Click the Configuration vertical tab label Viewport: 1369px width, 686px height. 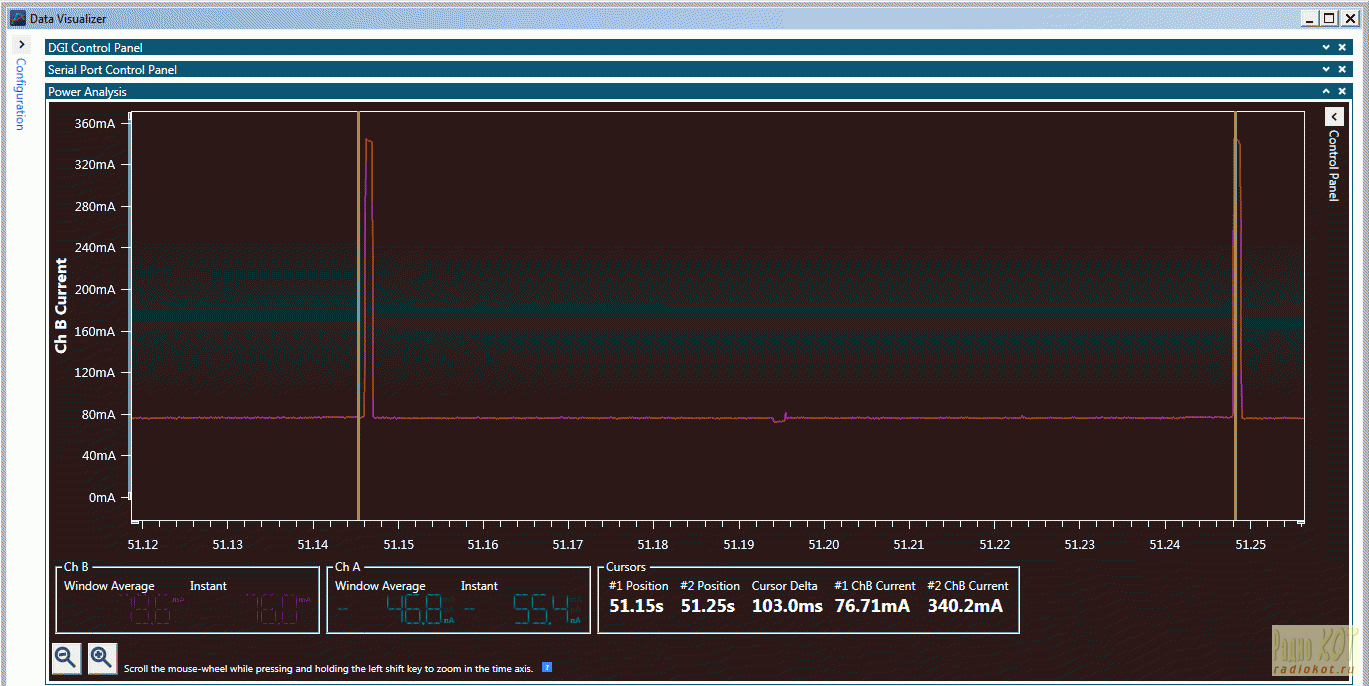pyautogui.click(x=20, y=94)
